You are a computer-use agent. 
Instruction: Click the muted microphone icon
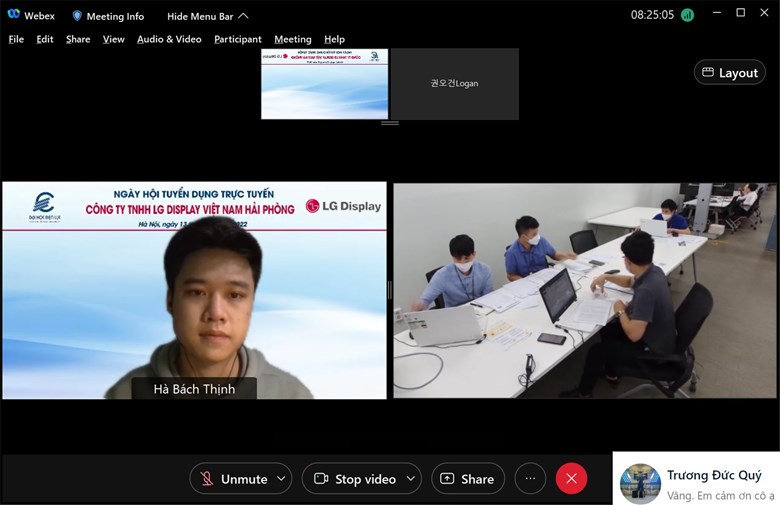[x=207, y=479]
